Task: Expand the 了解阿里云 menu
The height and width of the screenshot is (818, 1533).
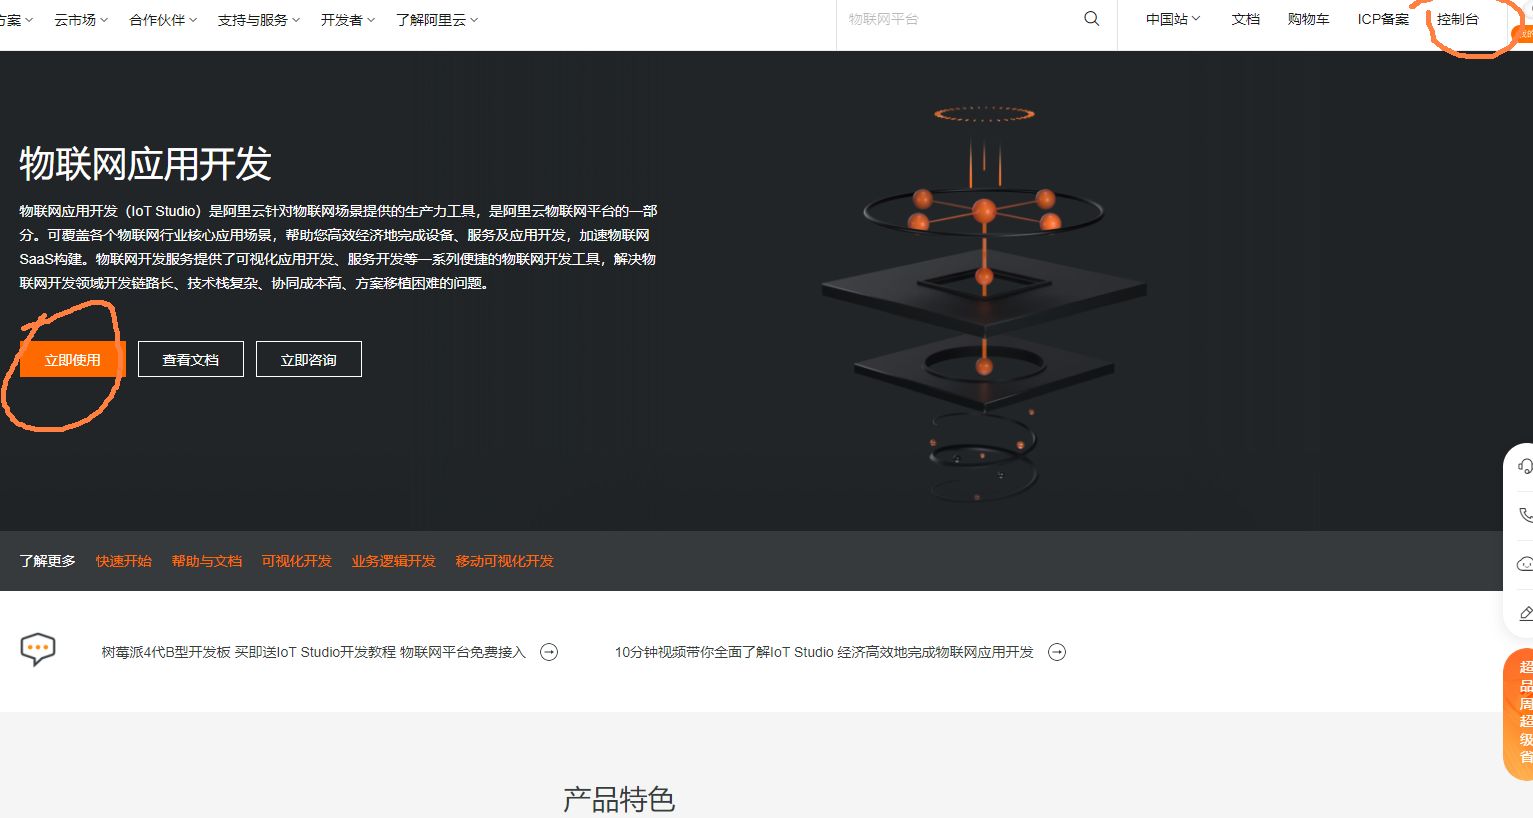Action: 437,20
